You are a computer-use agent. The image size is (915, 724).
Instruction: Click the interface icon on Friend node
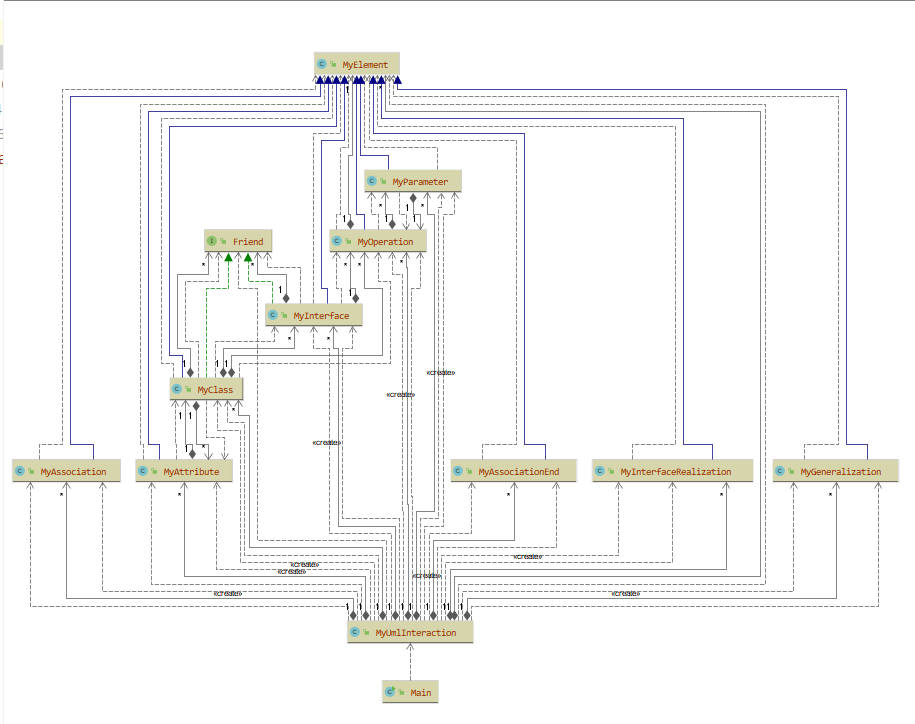pos(212,241)
